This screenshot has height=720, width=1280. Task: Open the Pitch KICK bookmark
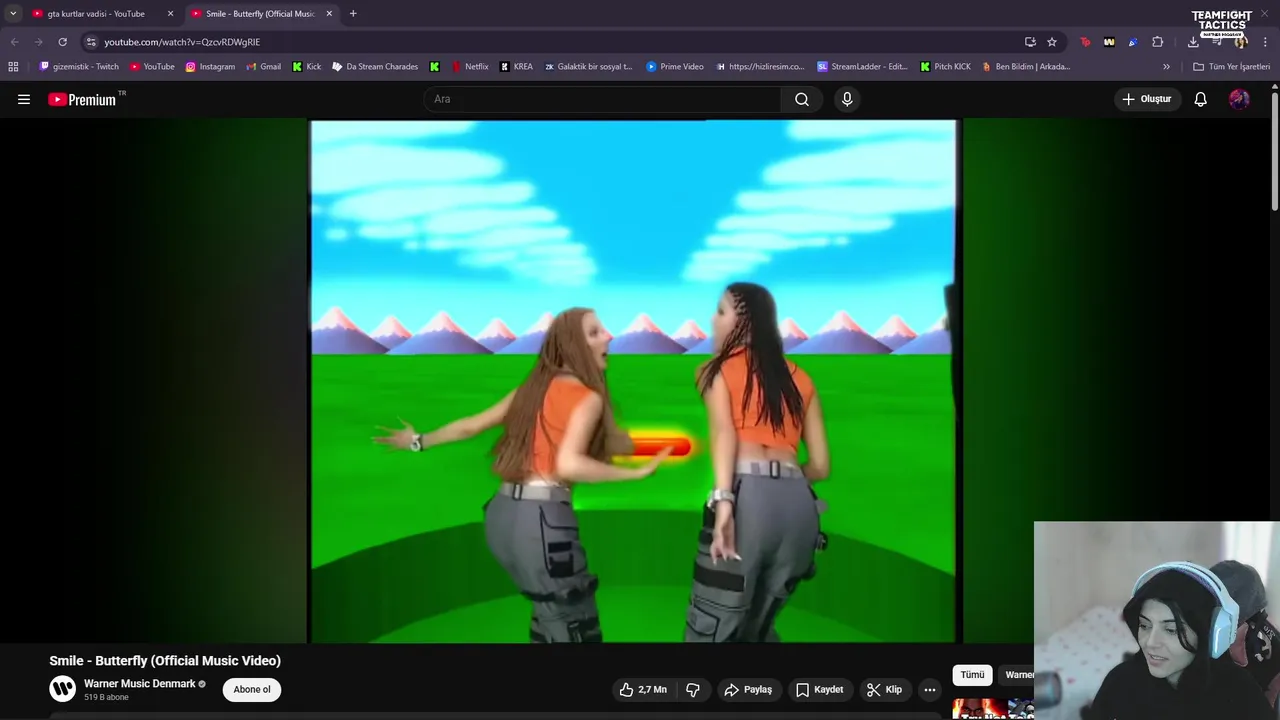(x=945, y=67)
